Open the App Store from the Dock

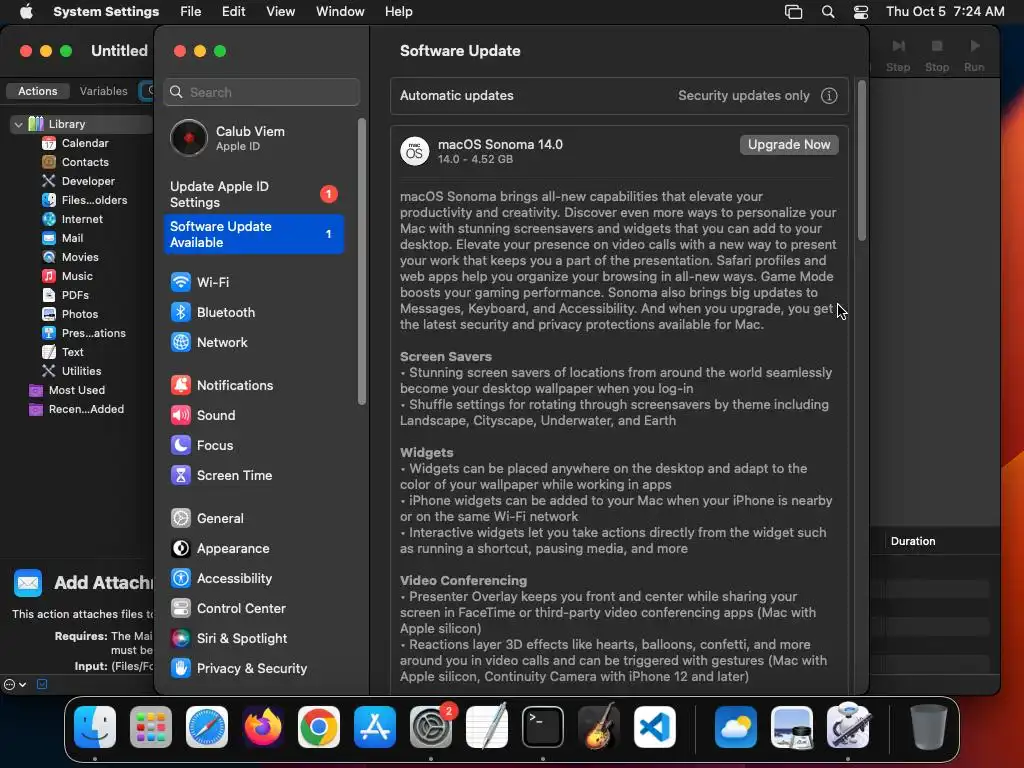(x=375, y=727)
